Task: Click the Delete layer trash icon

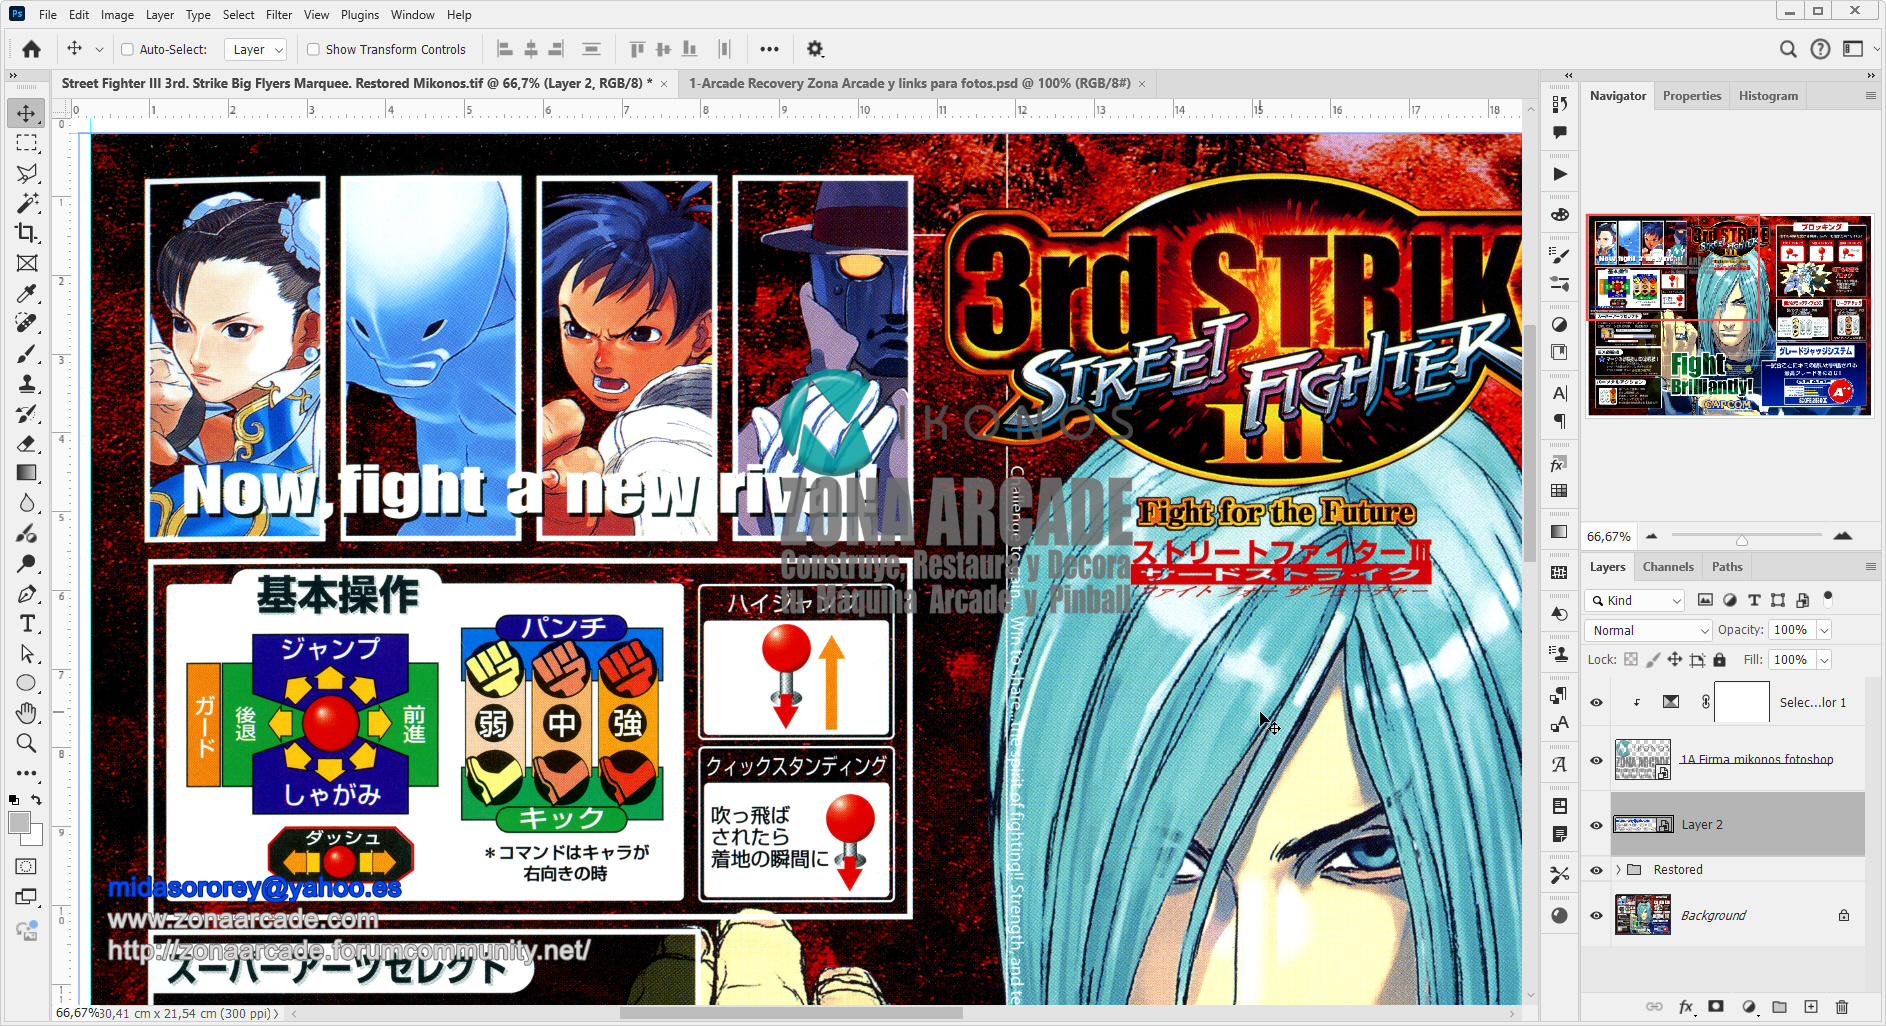Action: (x=1842, y=1007)
